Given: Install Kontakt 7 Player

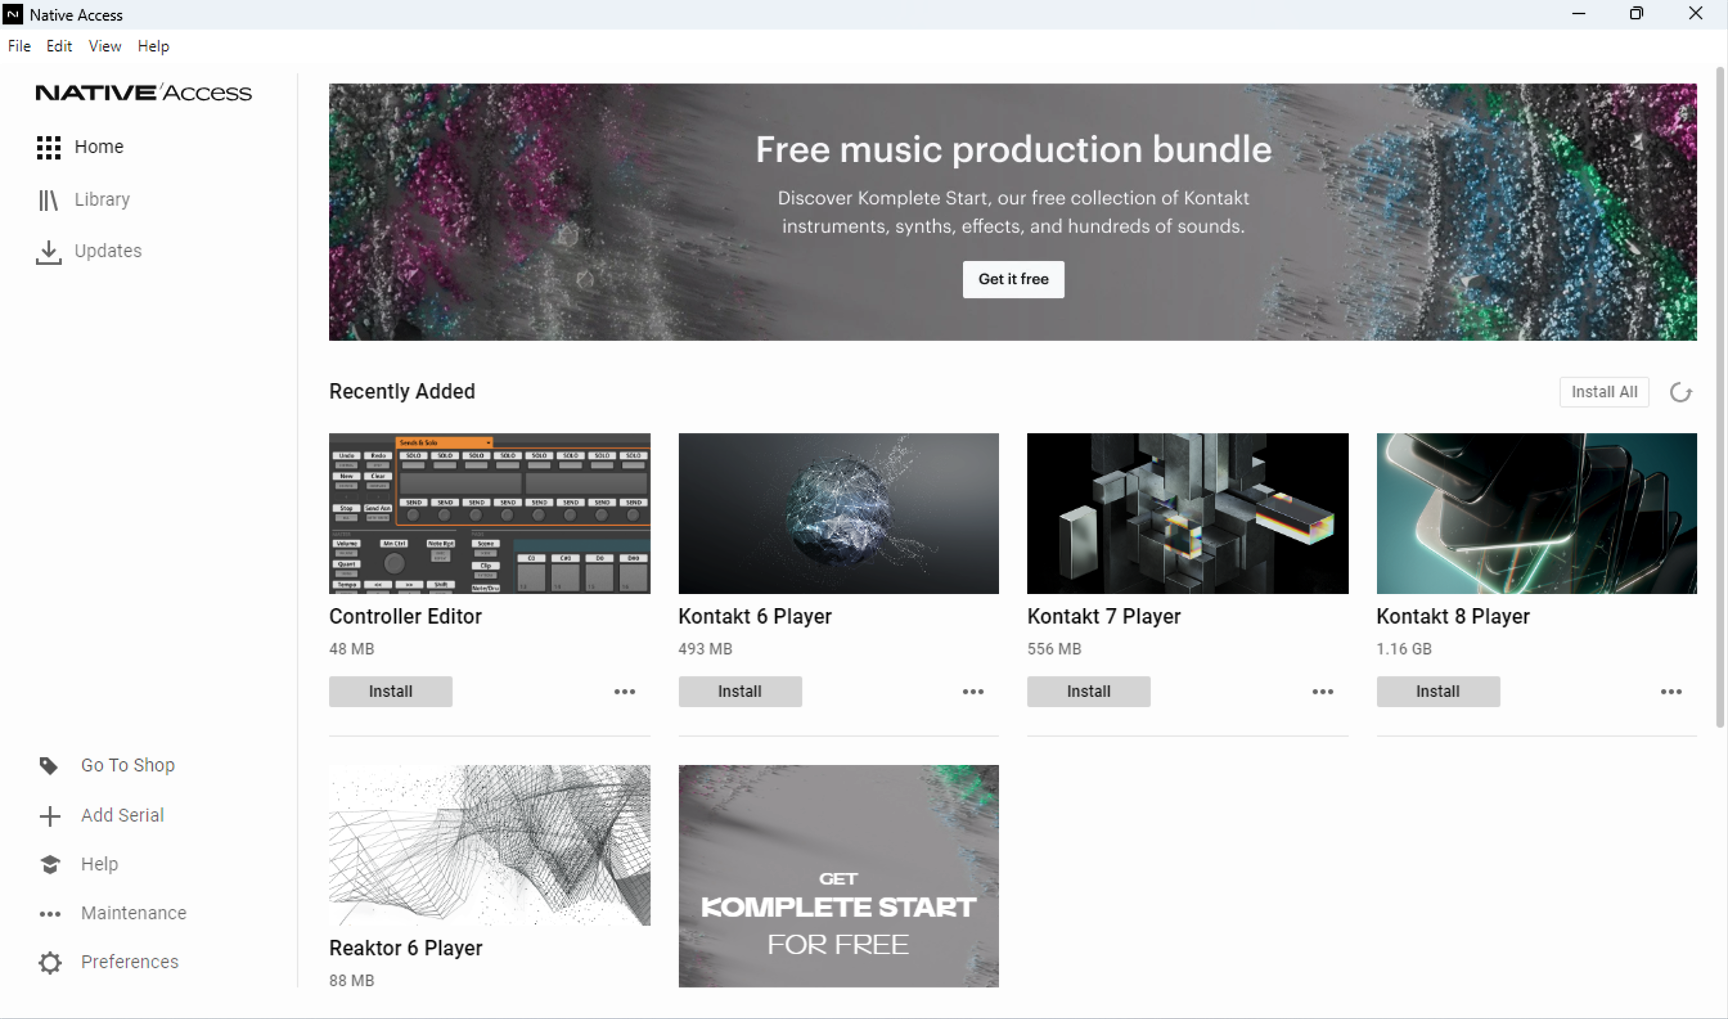Looking at the screenshot, I should click(x=1088, y=692).
